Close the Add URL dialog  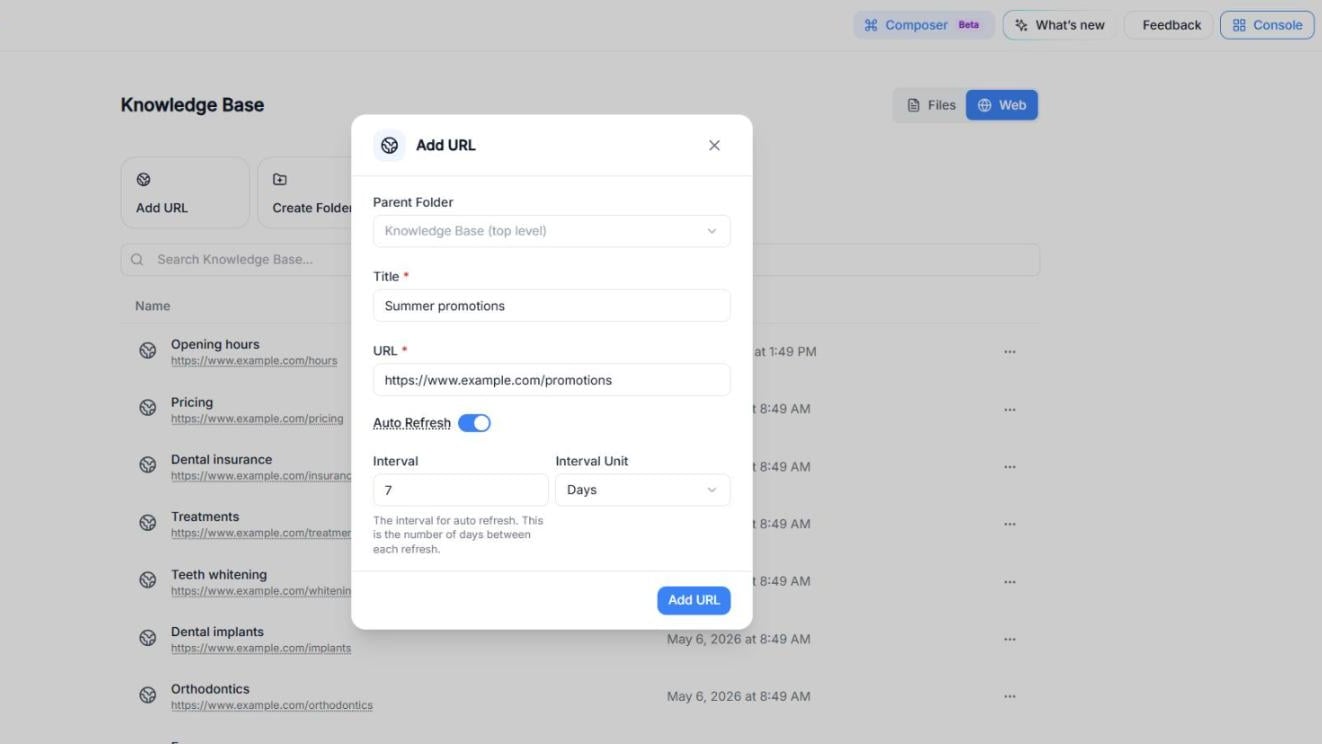[x=714, y=145]
